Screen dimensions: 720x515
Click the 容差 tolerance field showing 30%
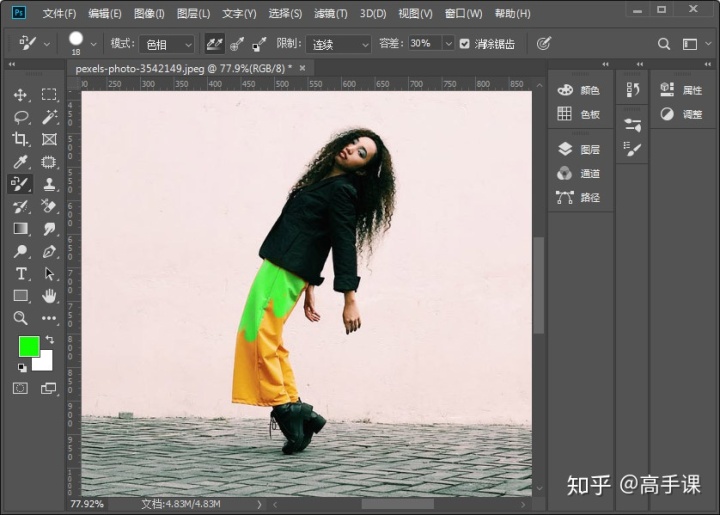[425, 44]
